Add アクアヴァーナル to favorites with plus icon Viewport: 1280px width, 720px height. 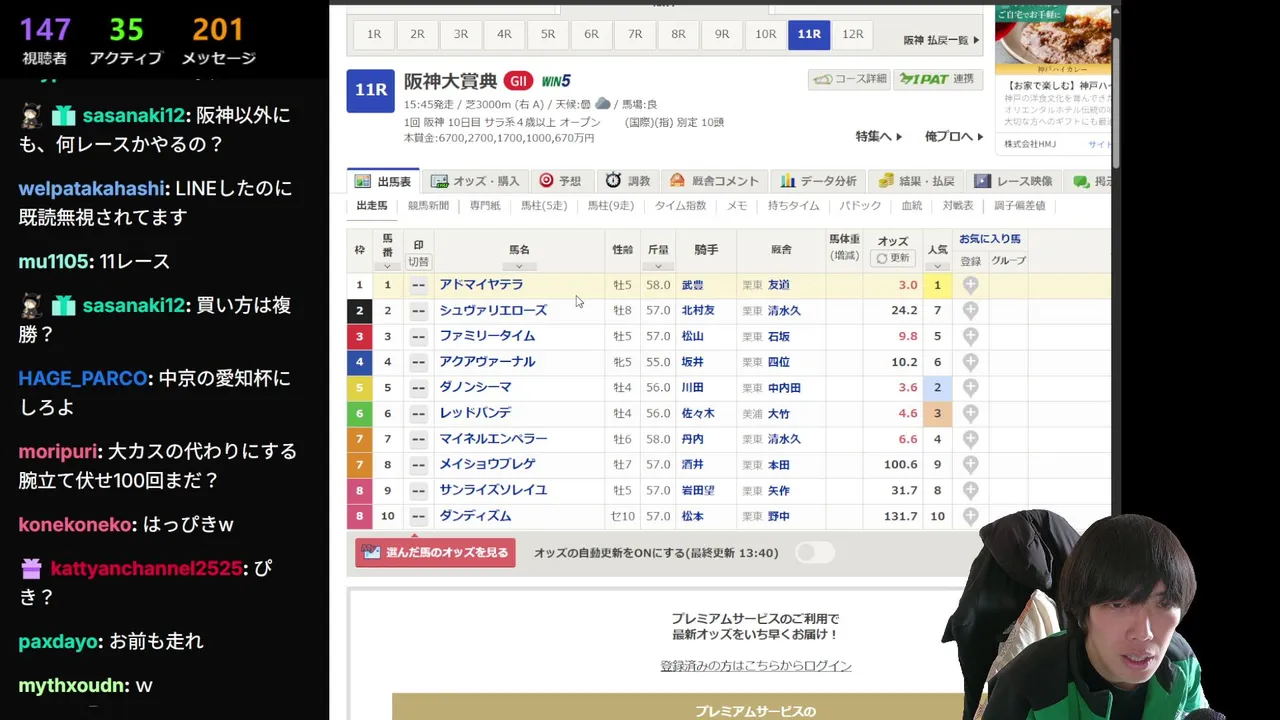970,362
